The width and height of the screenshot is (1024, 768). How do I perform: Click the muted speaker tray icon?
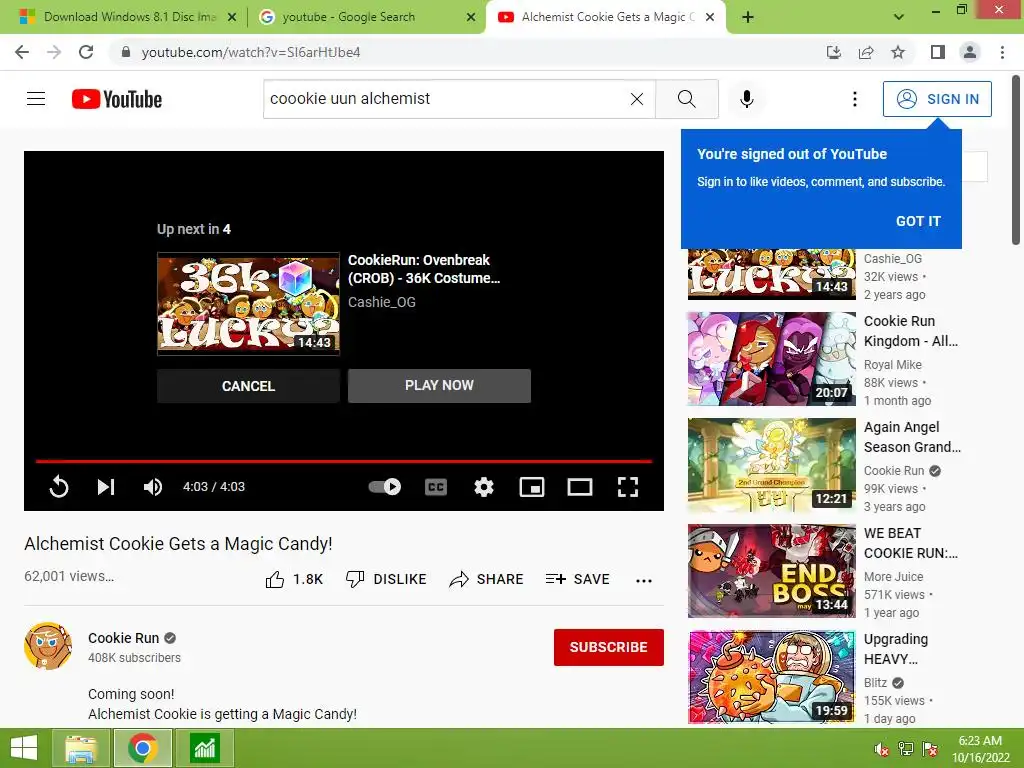pyautogui.click(x=882, y=749)
